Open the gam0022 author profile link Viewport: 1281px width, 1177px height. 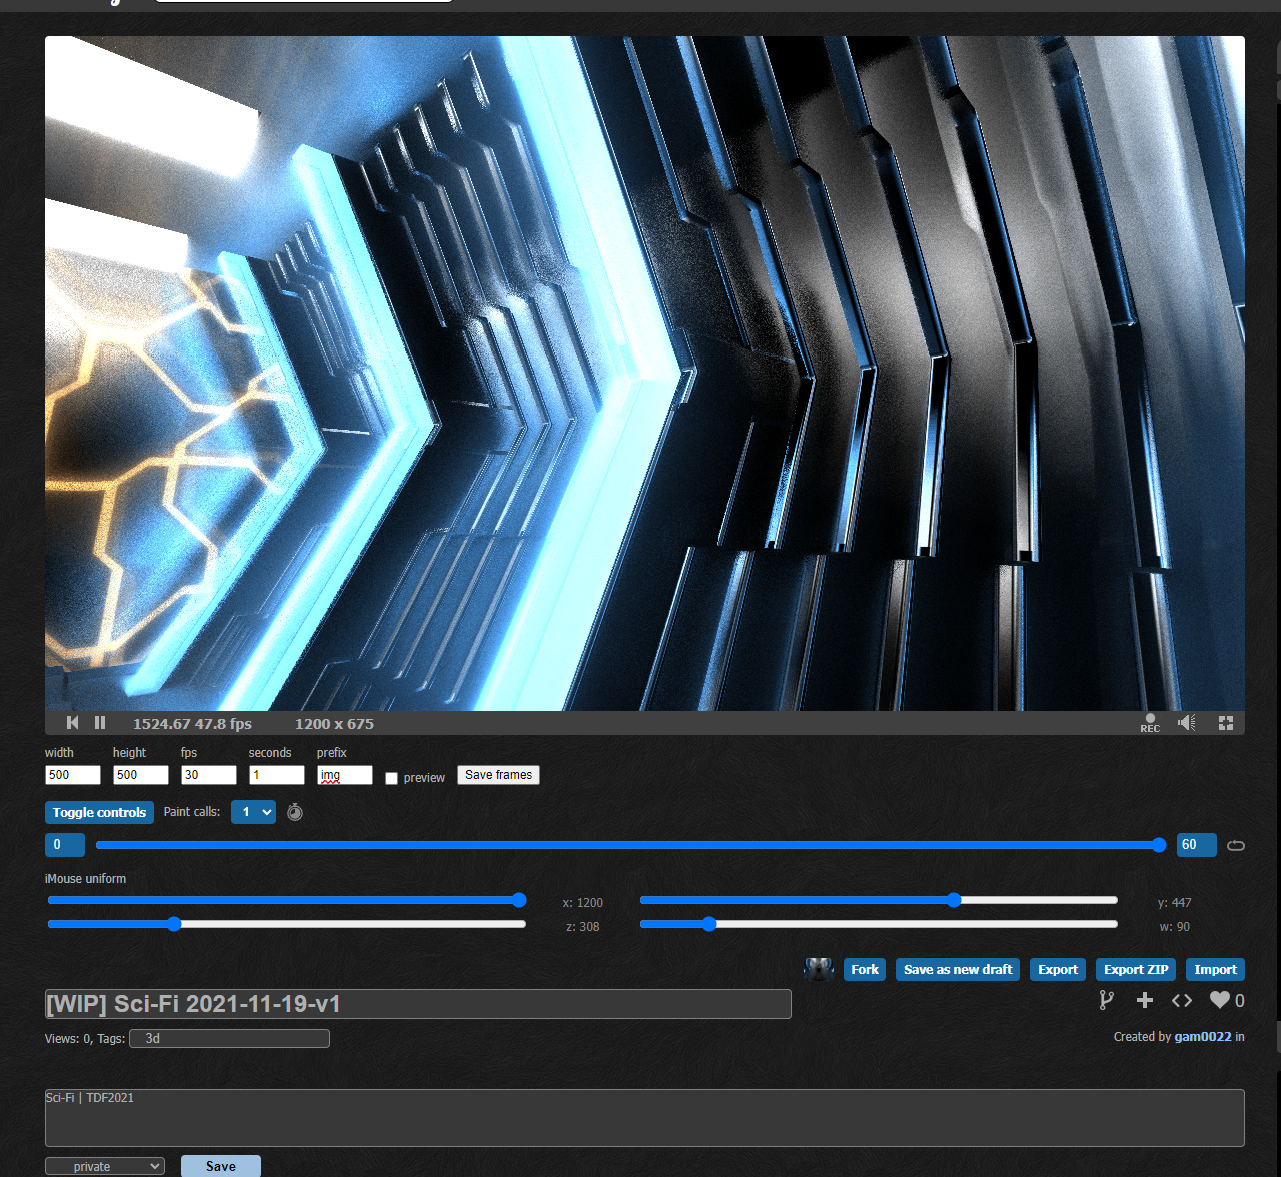click(1202, 1037)
